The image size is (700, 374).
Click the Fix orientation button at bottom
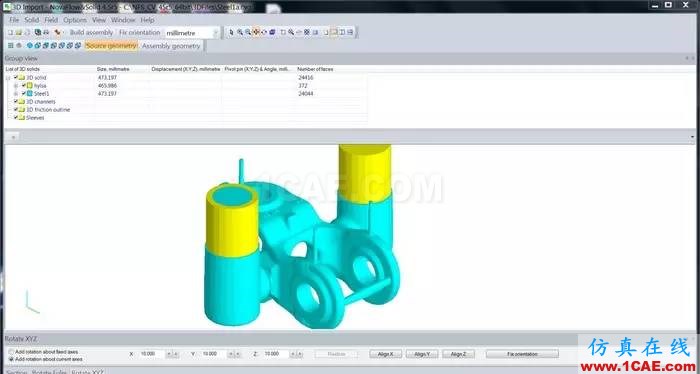point(522,354)
